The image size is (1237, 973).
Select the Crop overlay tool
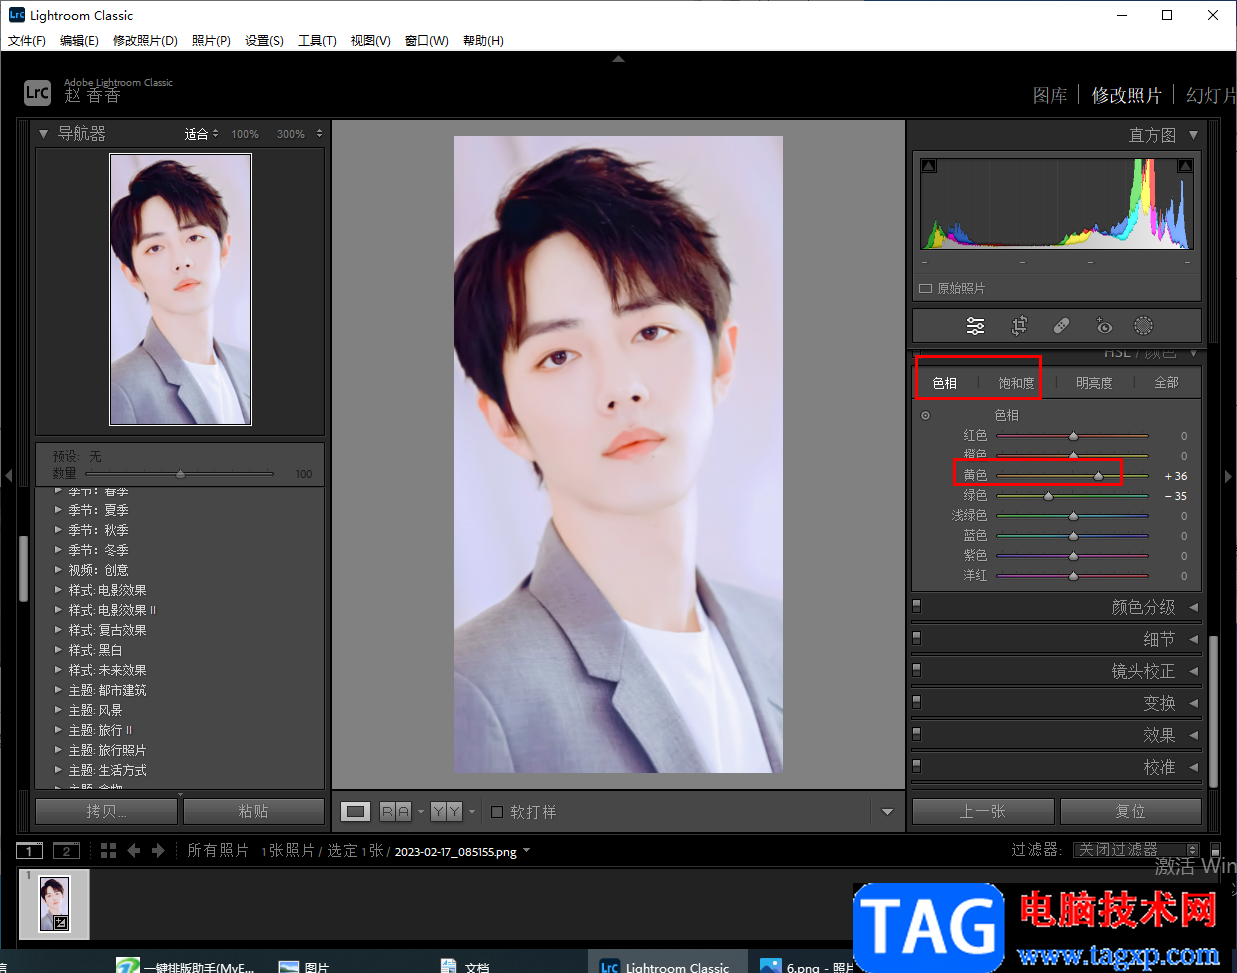[1019, 326]
